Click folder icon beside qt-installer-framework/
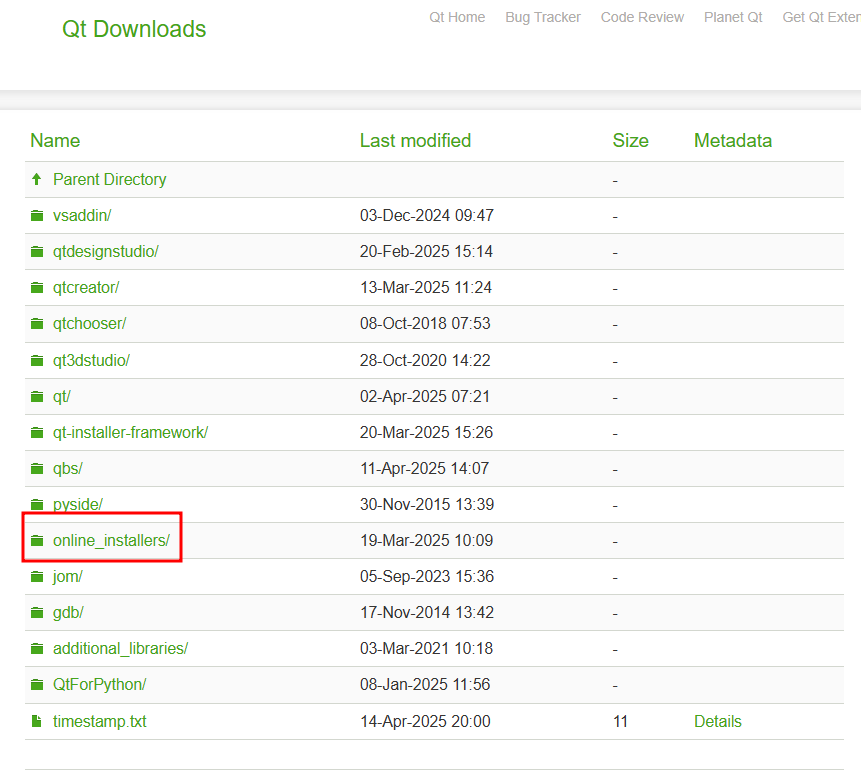 [37, 433]
